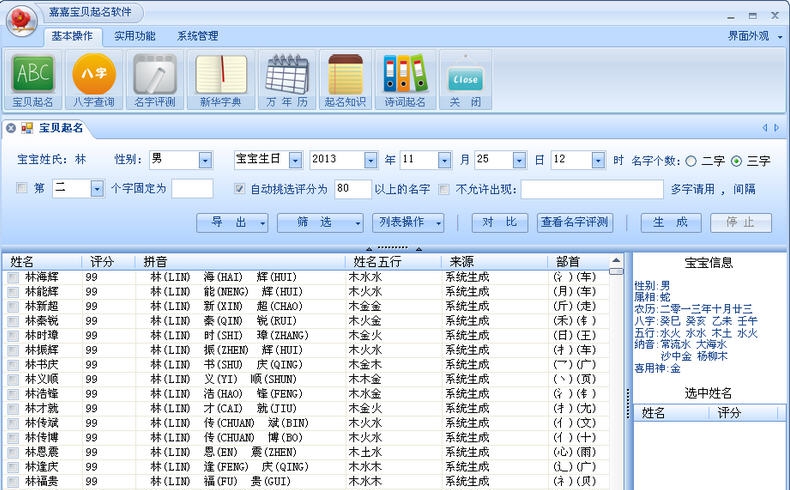Image resolution: width=790 pixels, height=490 pixels.
Task: Open the 名字评测 name evaluation tool
Action: (x=155, y=79)
